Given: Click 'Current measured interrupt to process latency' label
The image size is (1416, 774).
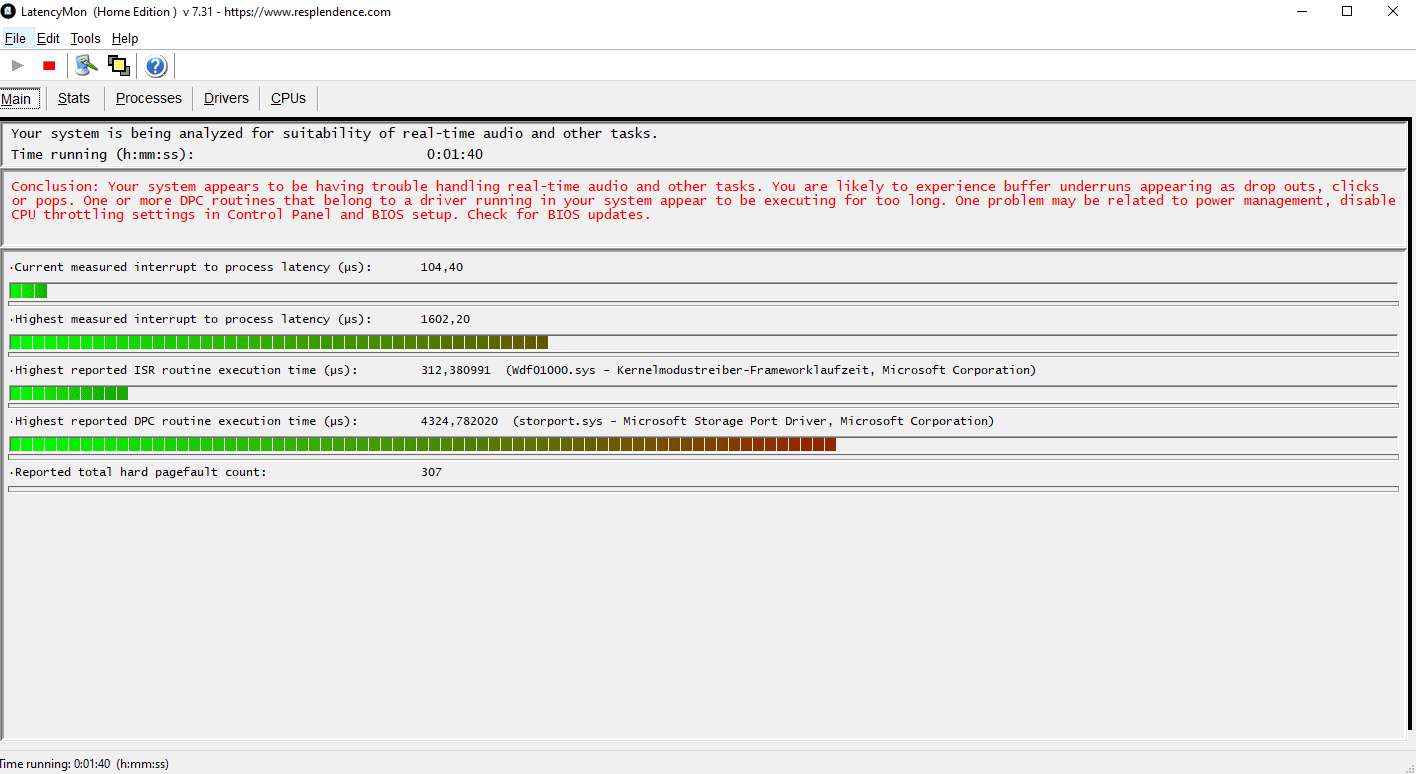Looking at the screenshot, I should 191,267.
